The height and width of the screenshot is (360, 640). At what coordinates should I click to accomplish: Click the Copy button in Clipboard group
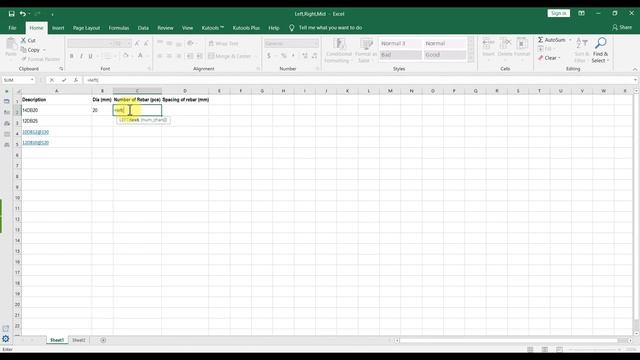click(x=31, y=50)
